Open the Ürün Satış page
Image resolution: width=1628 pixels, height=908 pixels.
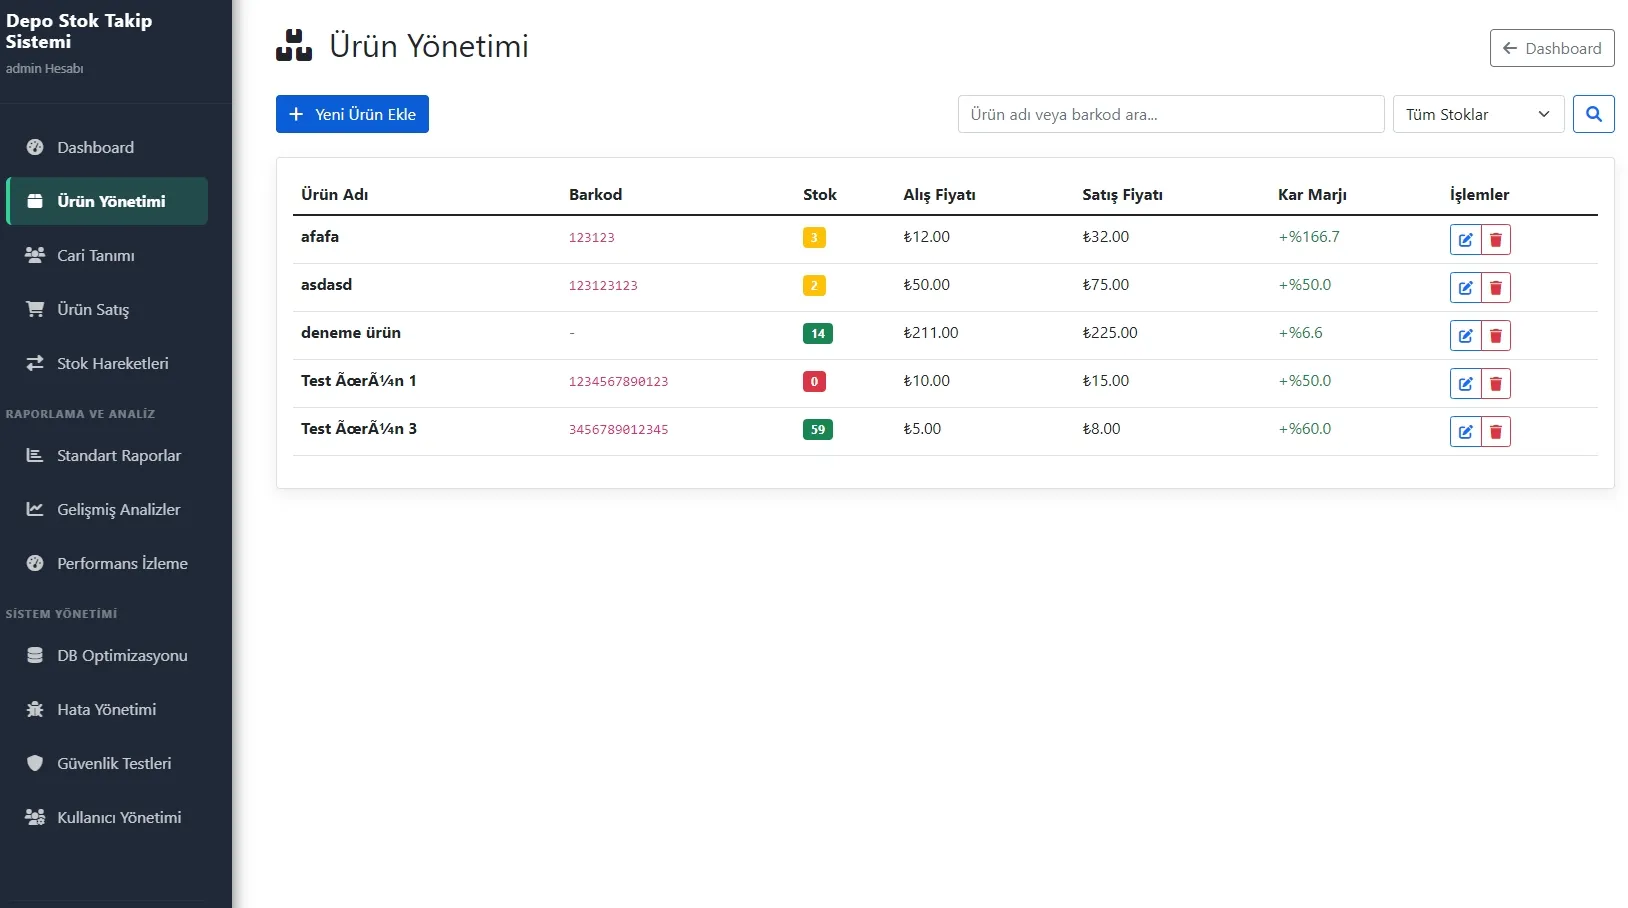coord(92,309)
